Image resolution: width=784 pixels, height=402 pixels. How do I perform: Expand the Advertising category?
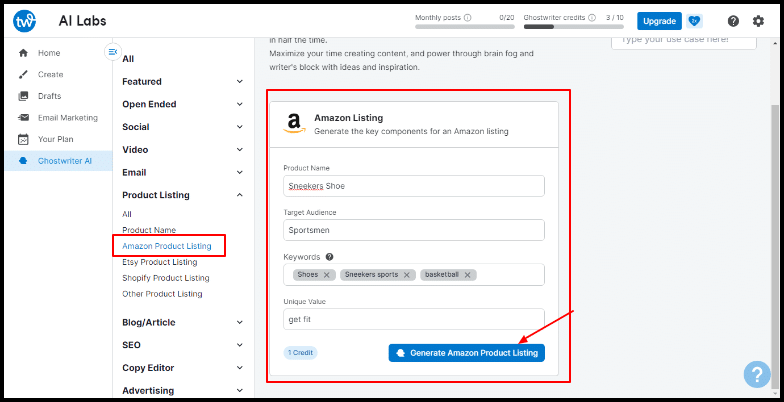tap(240, 390)
